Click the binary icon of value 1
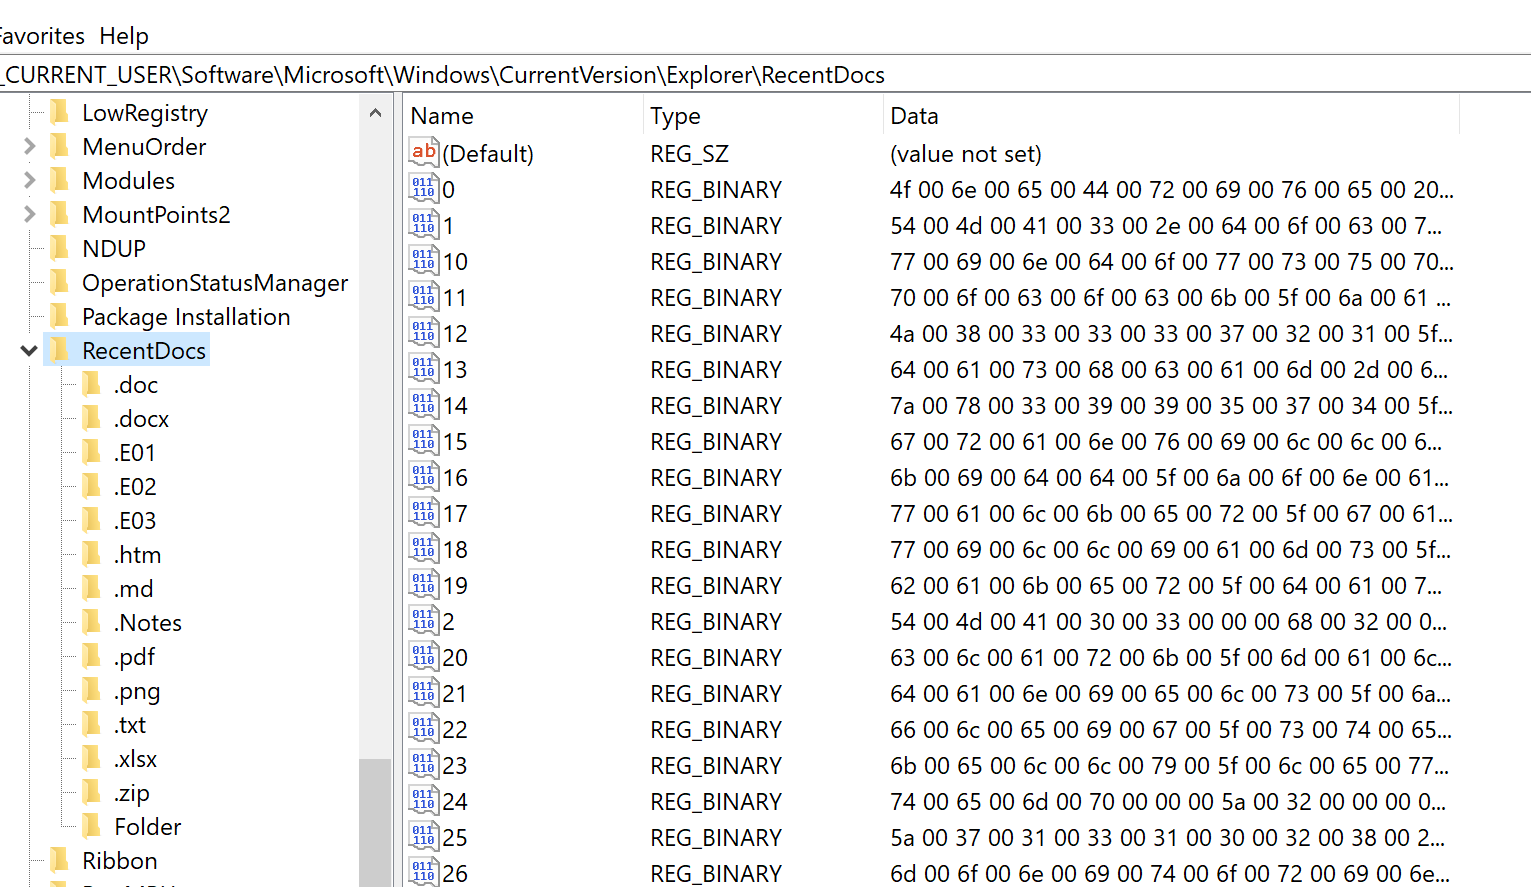1531x887 pixels. [424, 224]
